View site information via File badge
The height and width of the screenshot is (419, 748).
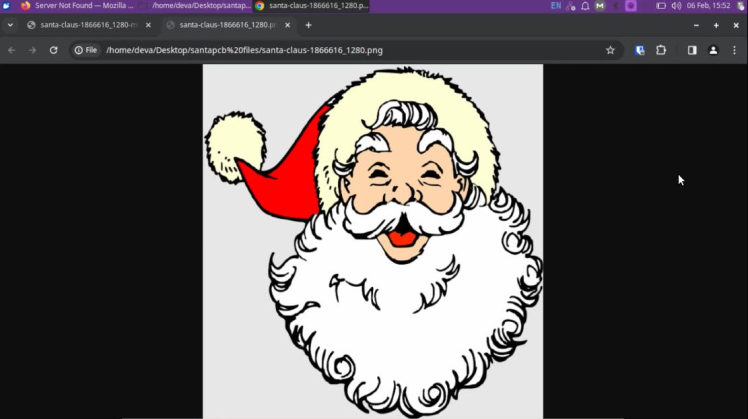86,50
